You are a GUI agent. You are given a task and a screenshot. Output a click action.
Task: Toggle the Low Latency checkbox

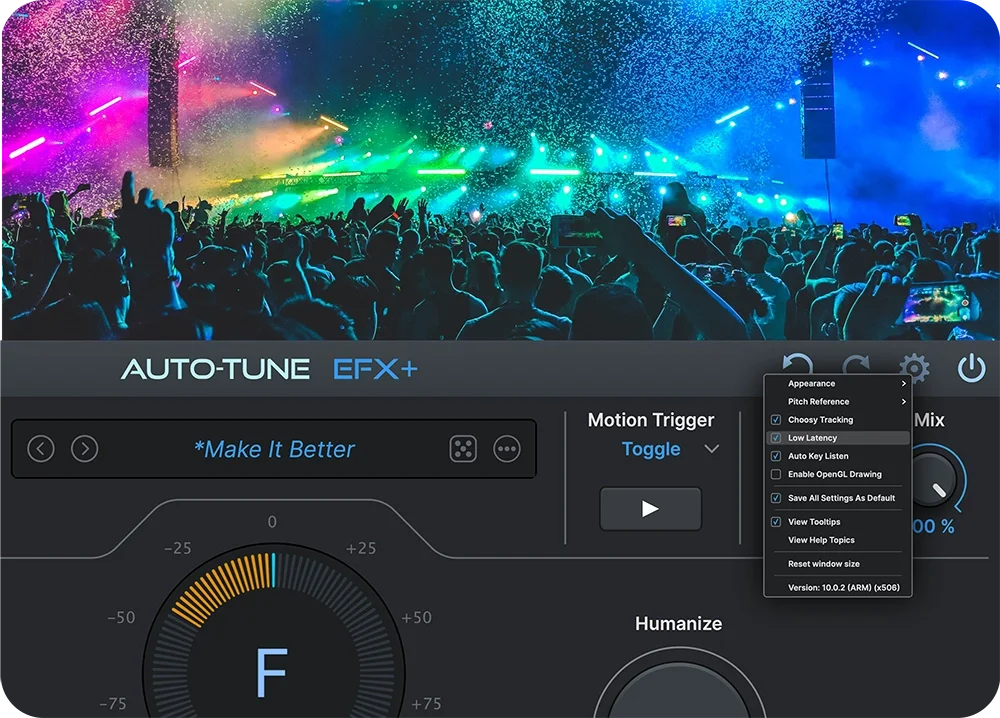tap(776, 438)
